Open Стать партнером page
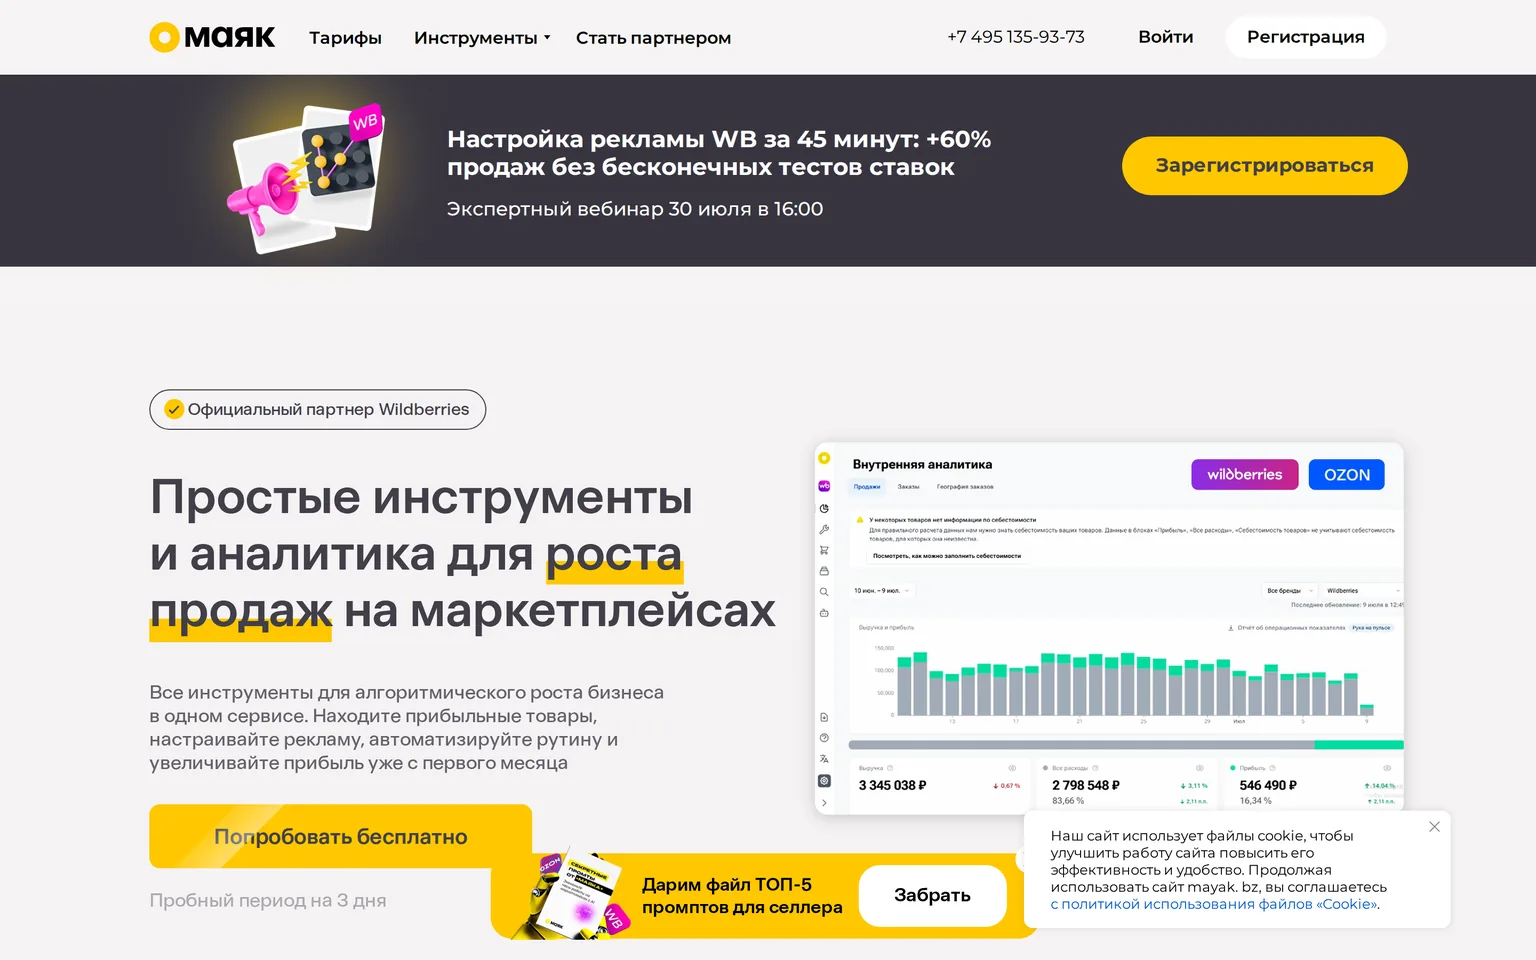 click(653, 38)
